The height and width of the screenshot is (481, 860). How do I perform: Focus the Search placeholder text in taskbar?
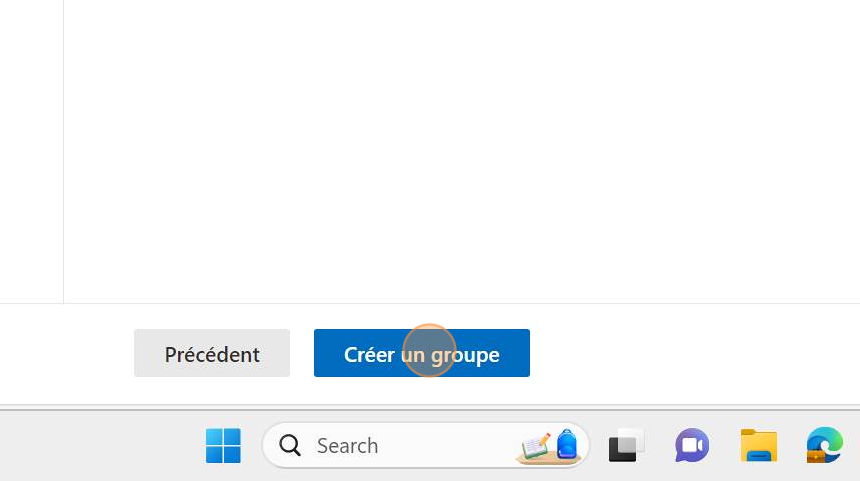pyautogui.click(x=347, y=445)
